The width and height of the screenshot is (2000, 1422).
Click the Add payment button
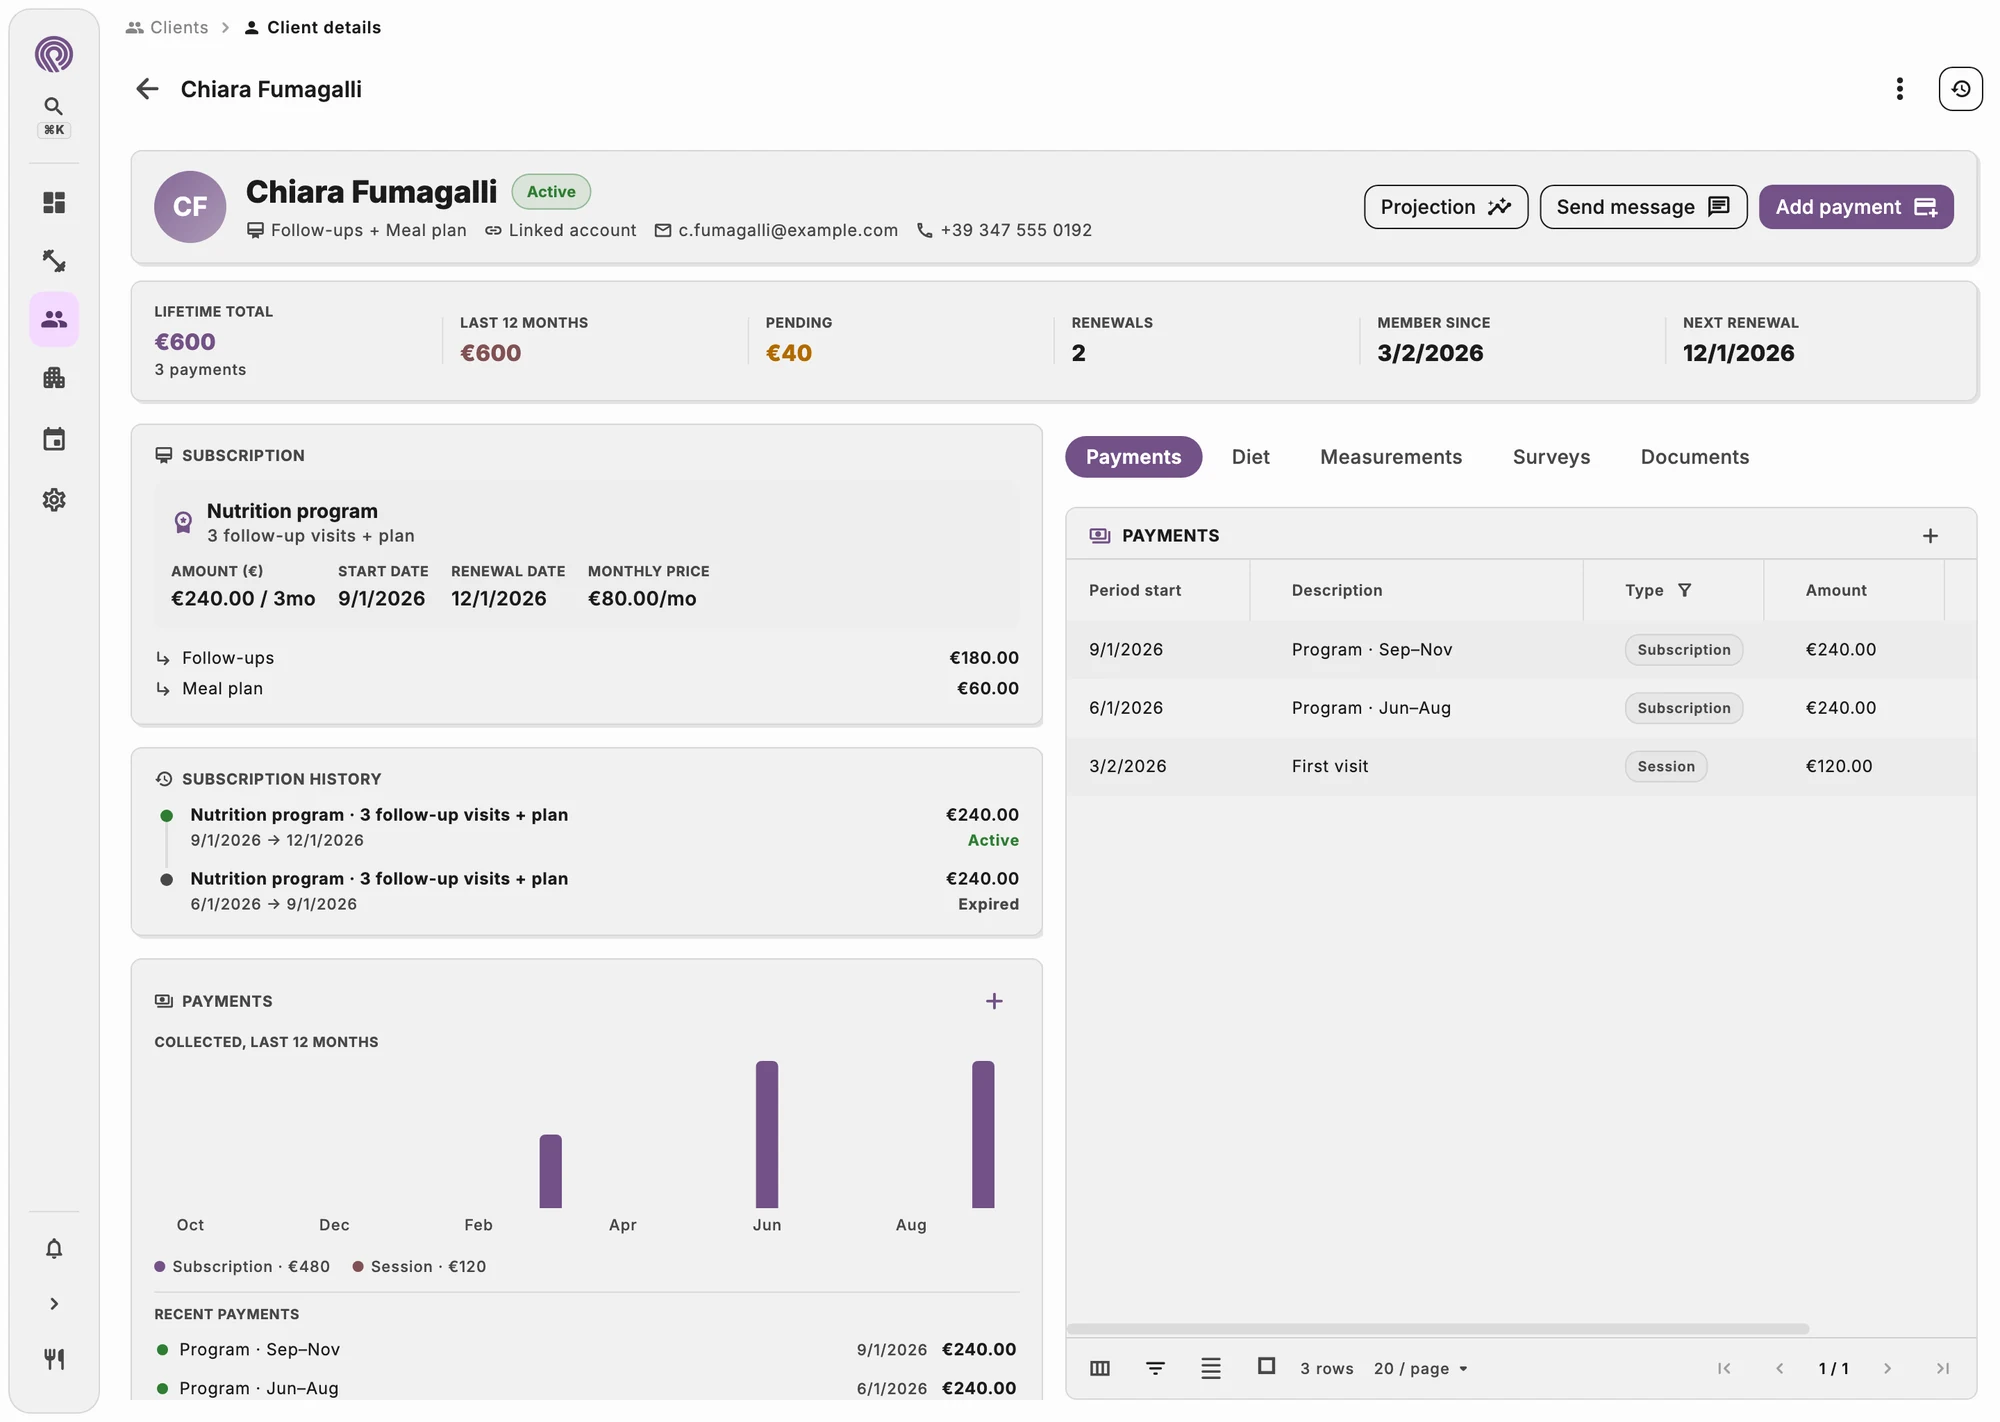tap(1856, 207)
